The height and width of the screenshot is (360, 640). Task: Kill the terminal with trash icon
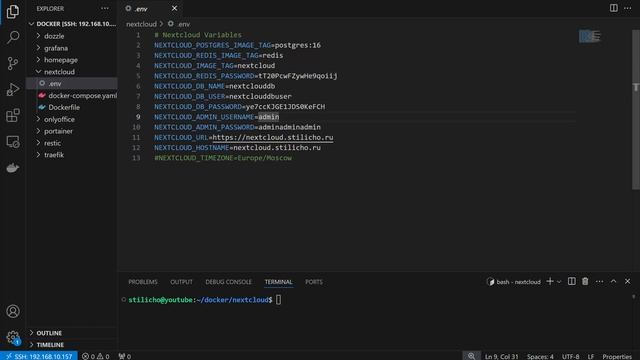pyautogui.click(x=585, y=282)
